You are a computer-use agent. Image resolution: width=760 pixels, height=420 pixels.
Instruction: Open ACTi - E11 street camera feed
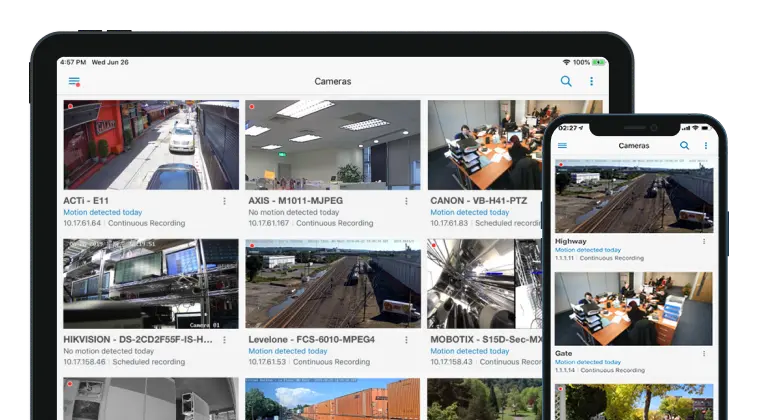tap(151, 144)
